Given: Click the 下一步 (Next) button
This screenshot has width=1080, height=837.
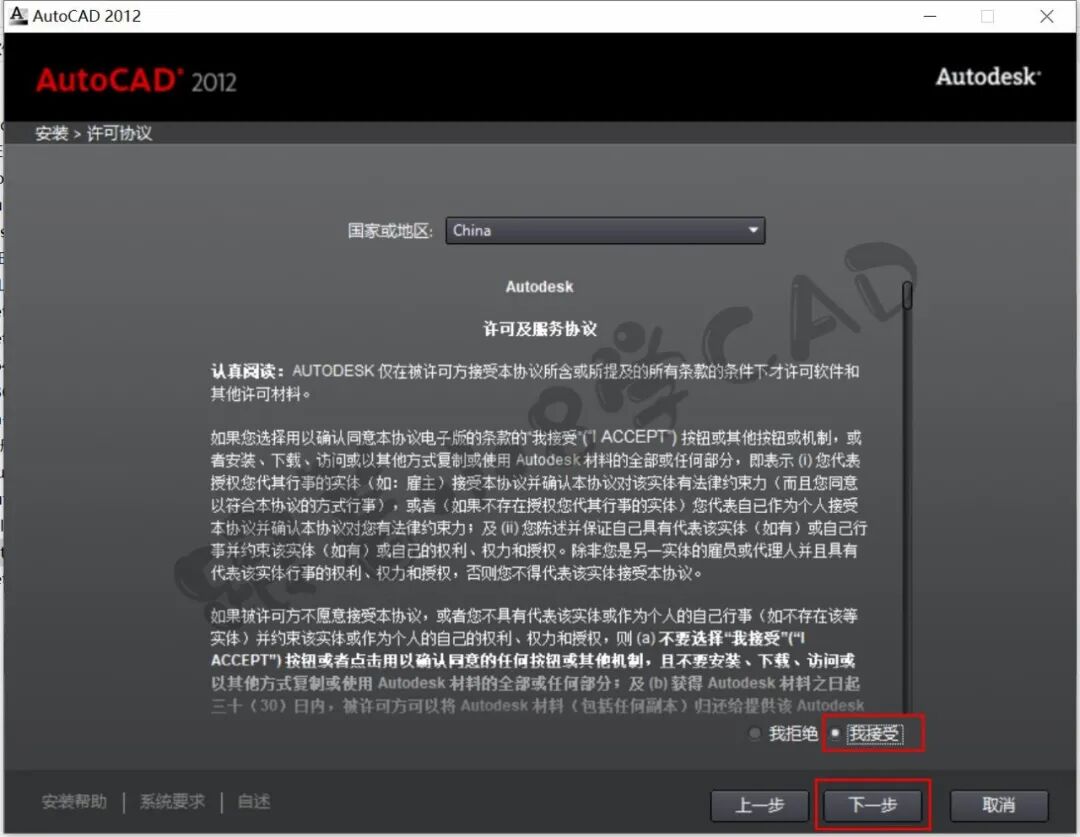Looking at the screenshot, I should (x=872, y=805).
